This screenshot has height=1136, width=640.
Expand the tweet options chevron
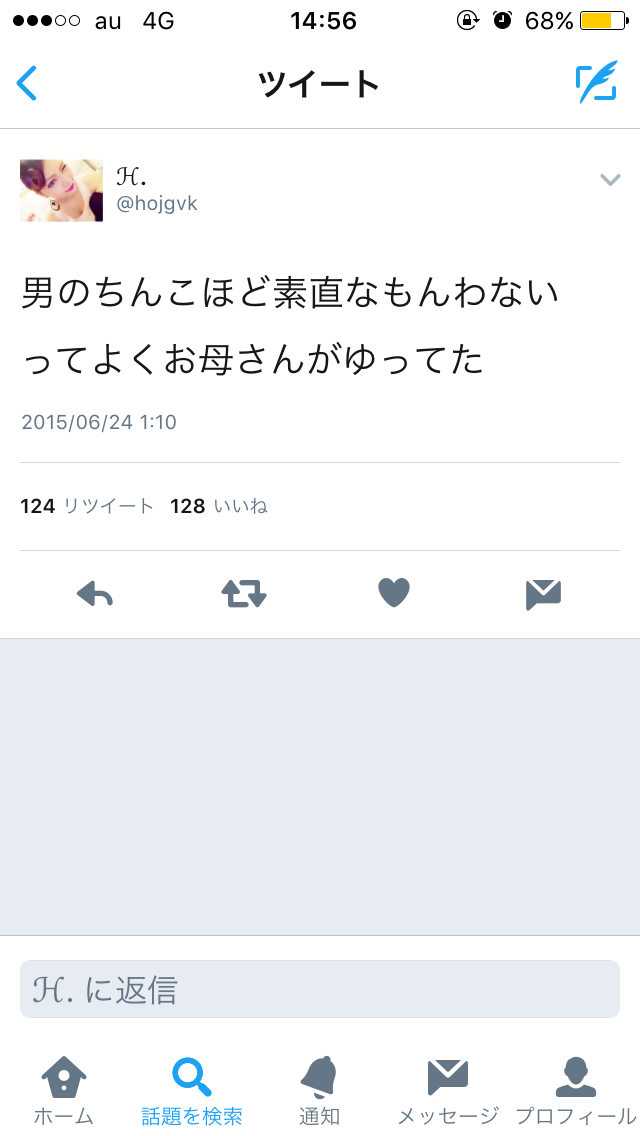tap(610, 180)
